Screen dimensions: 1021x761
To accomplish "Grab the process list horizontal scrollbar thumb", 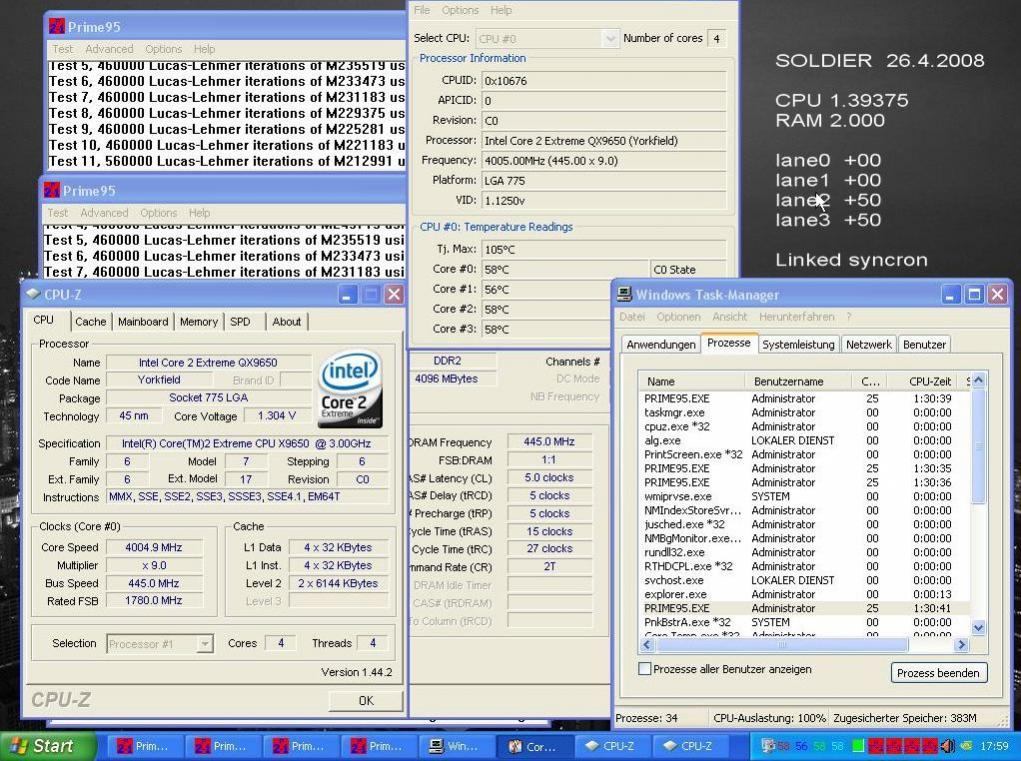I will [781, 644].
